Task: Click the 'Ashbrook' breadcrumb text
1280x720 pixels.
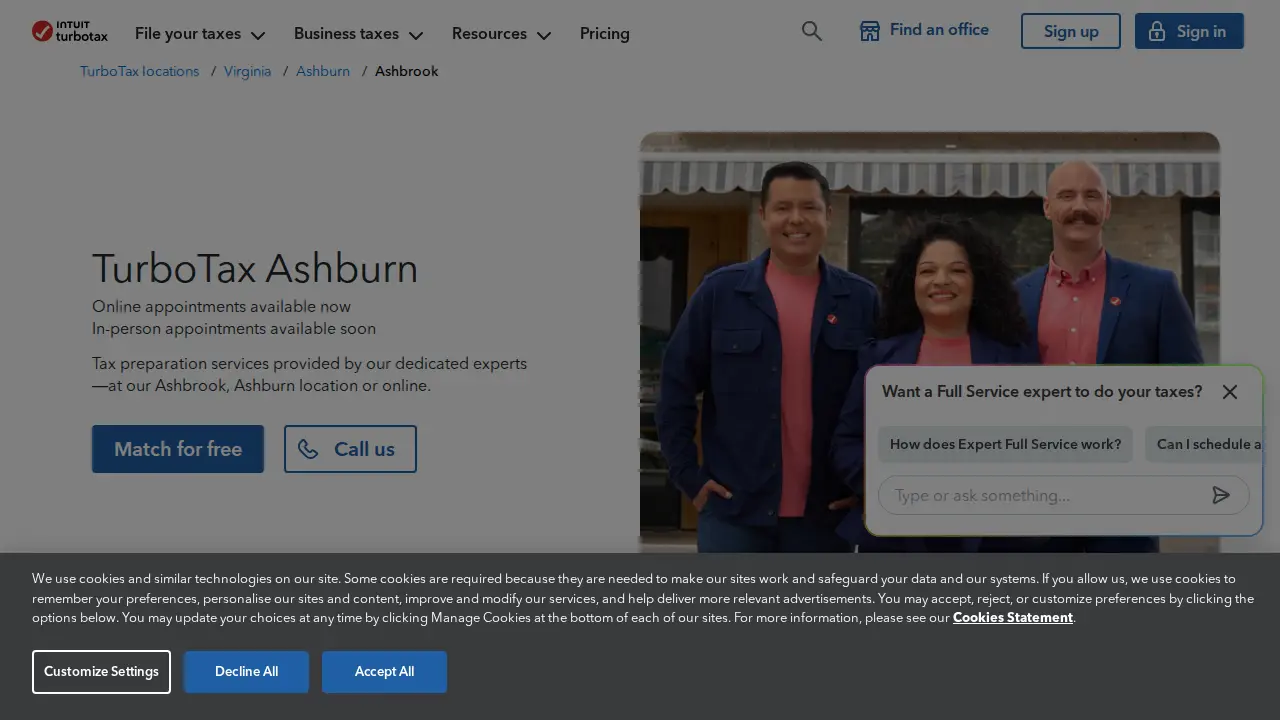Action: pos(406,71)
